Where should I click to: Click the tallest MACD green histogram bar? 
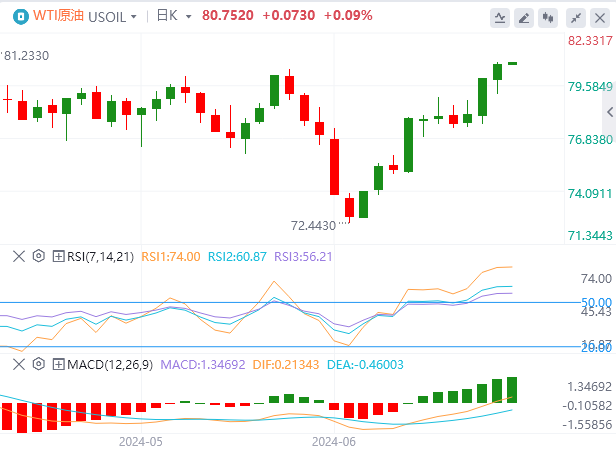point(512,390)
